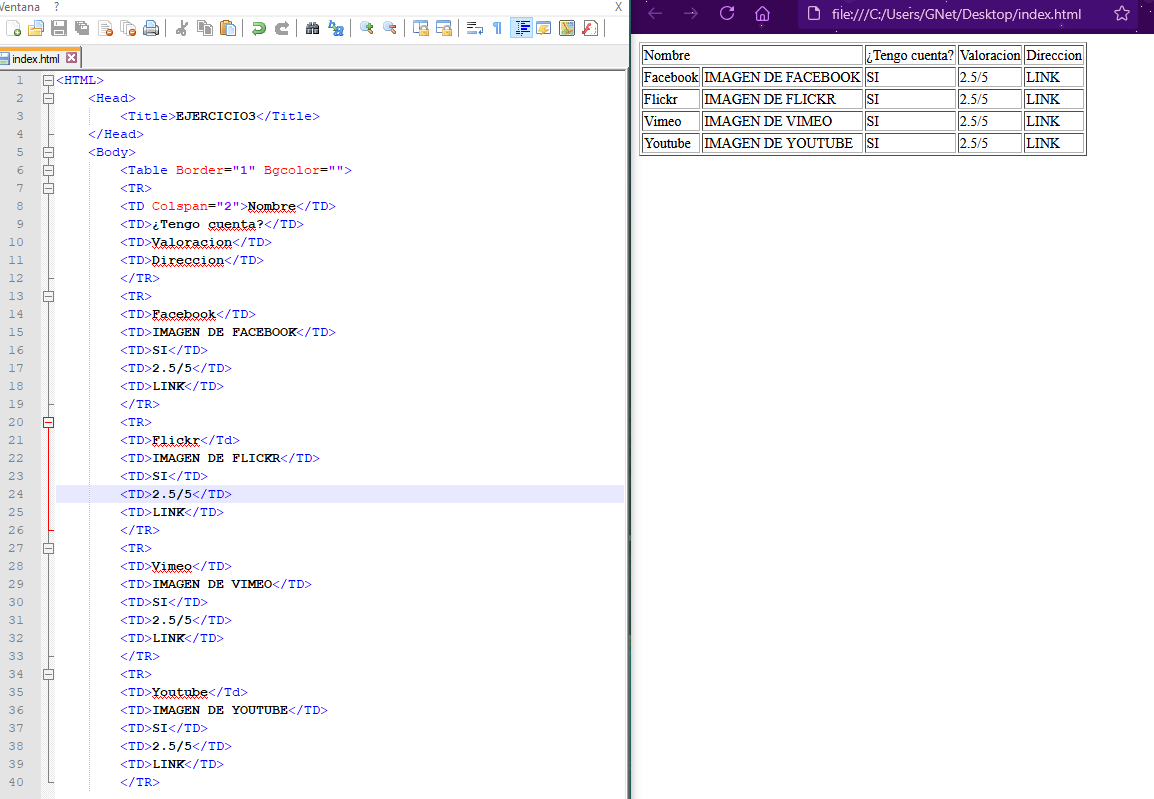Click the Zoom in magnifier icon
This screenshot has height=799, width=1154.
tap(366, 28)
